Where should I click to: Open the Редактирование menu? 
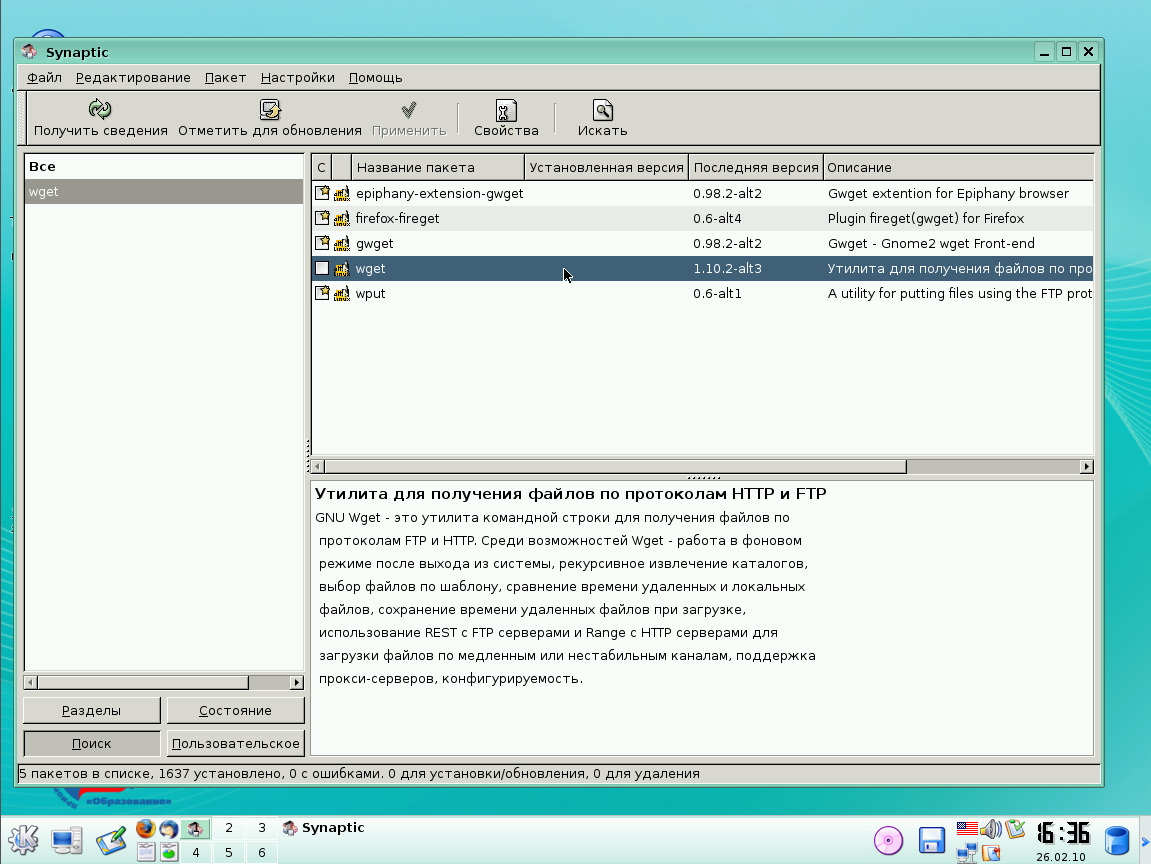pos(133,78)
